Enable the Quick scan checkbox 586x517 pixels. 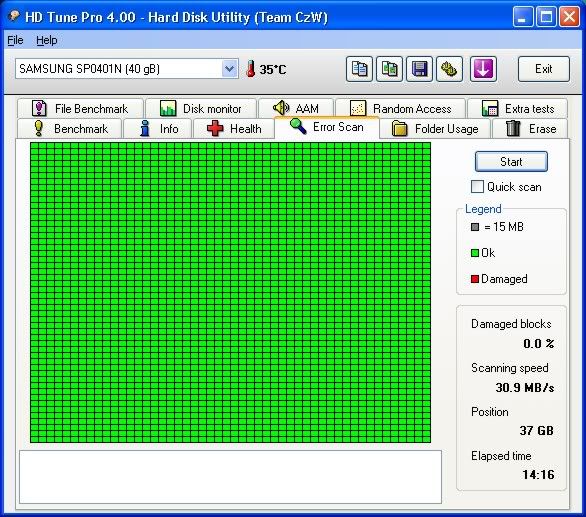(477, 187)
